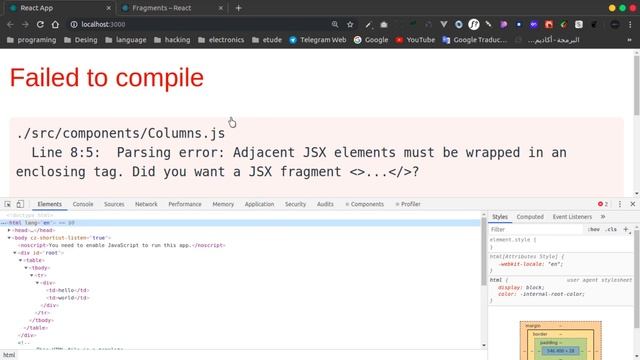Click the browser forward arrow
This screenshot has width=640, height=360.
click(25, 24)
